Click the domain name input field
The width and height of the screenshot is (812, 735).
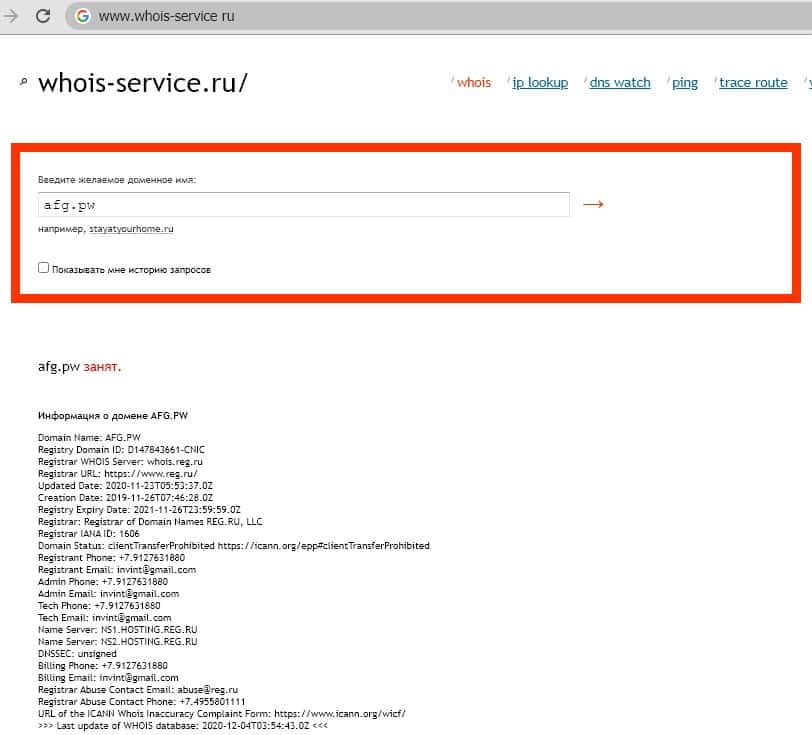click(304, 205)
